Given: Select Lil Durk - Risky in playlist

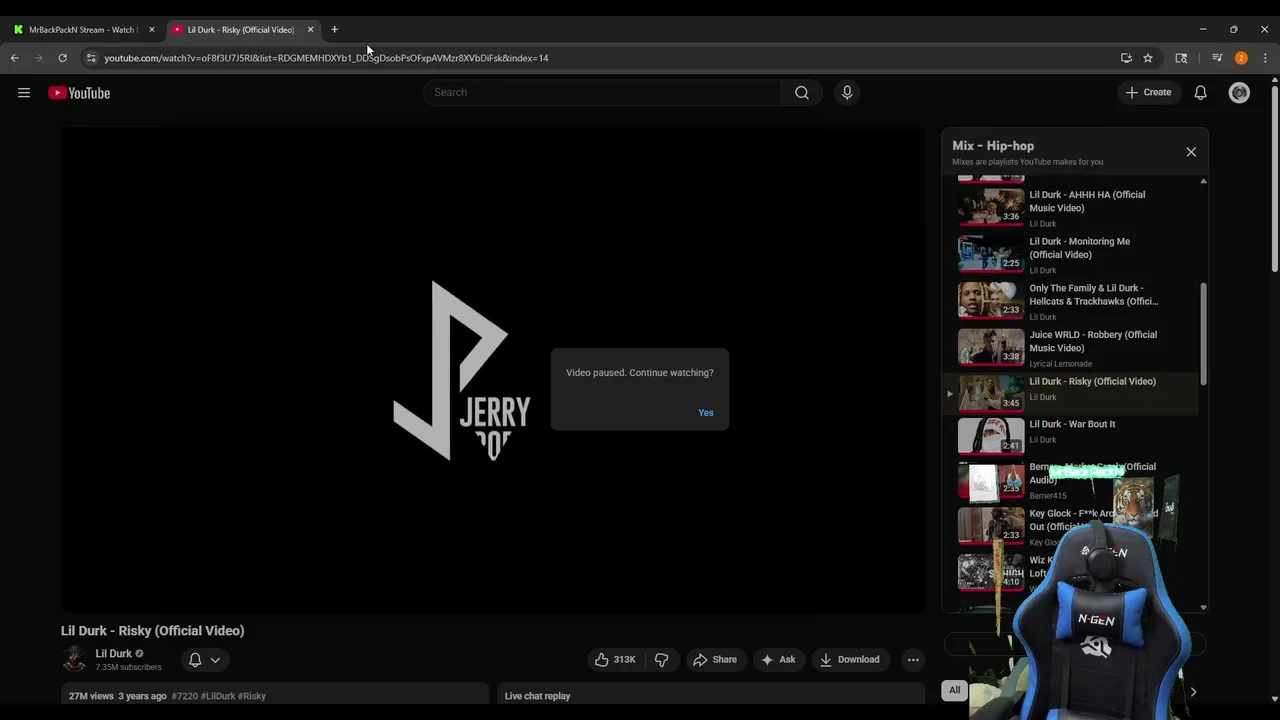Looking at the screenshot, I should pyautogui.click(x=1072, y=393).
